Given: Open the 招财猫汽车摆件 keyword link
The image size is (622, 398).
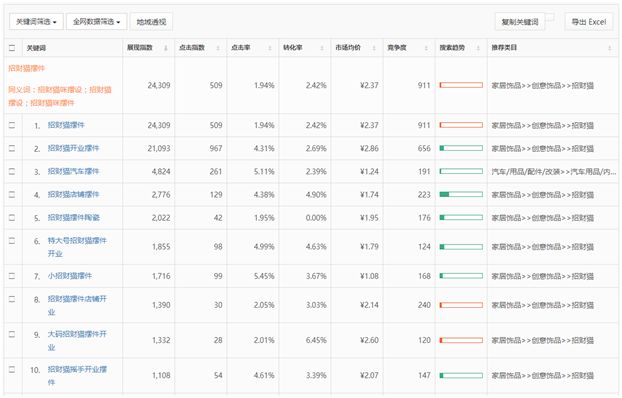Looking at the screenshot, I should point(73,171).
